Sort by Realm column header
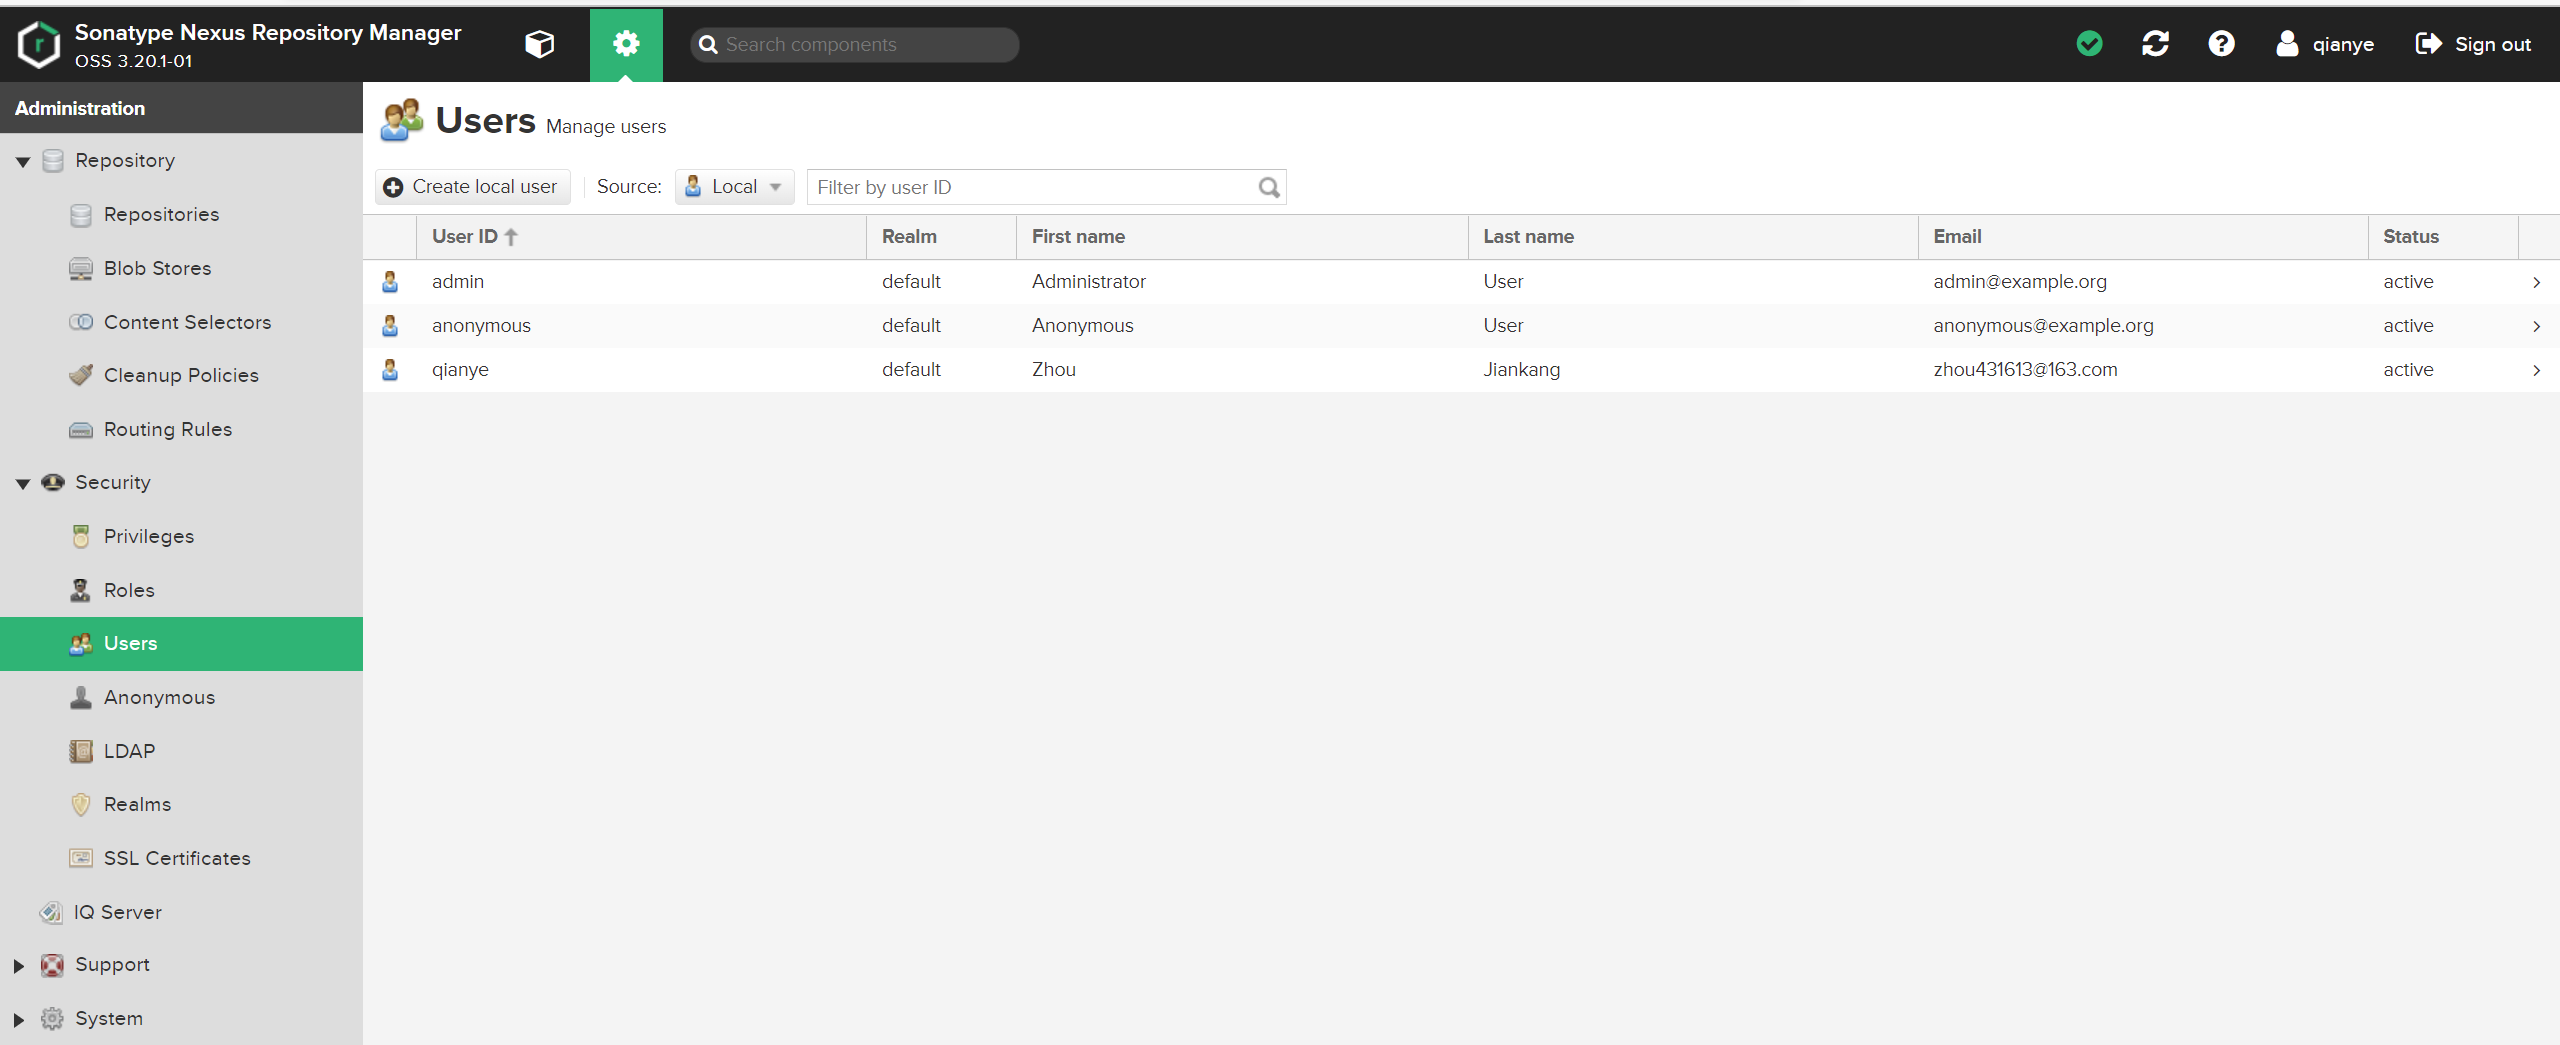Screen dimensions: 2560x1045 pos(941,237)
